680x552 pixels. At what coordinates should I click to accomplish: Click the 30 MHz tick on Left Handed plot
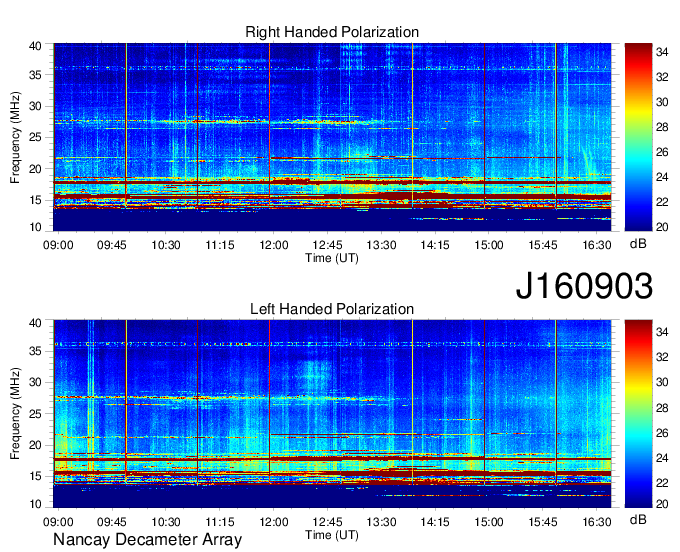click(36, 382)
